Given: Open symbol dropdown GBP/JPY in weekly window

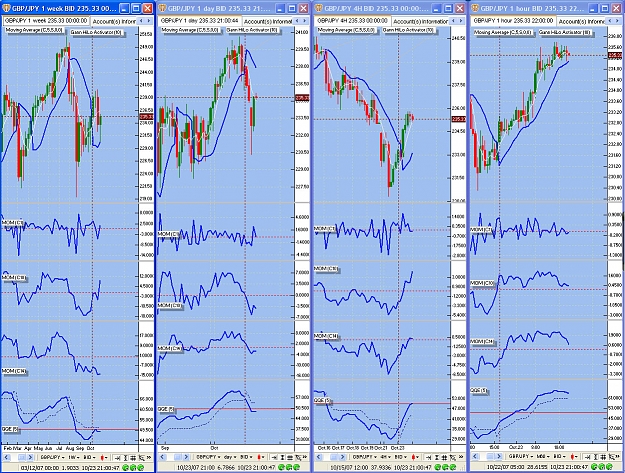Looking at the screenshot, I should point(52,457).
